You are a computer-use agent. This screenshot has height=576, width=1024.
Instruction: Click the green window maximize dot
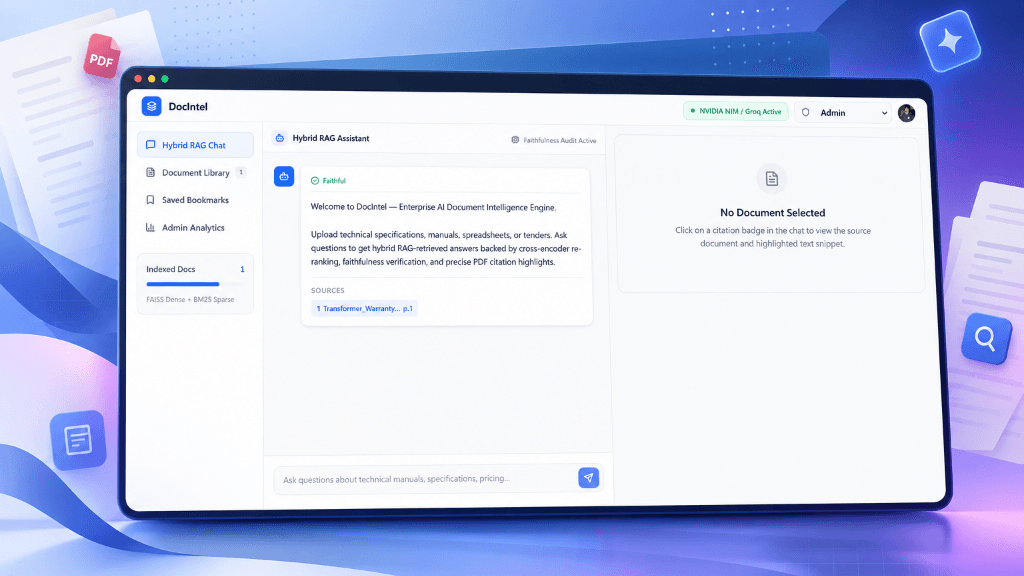pos(165,79)
